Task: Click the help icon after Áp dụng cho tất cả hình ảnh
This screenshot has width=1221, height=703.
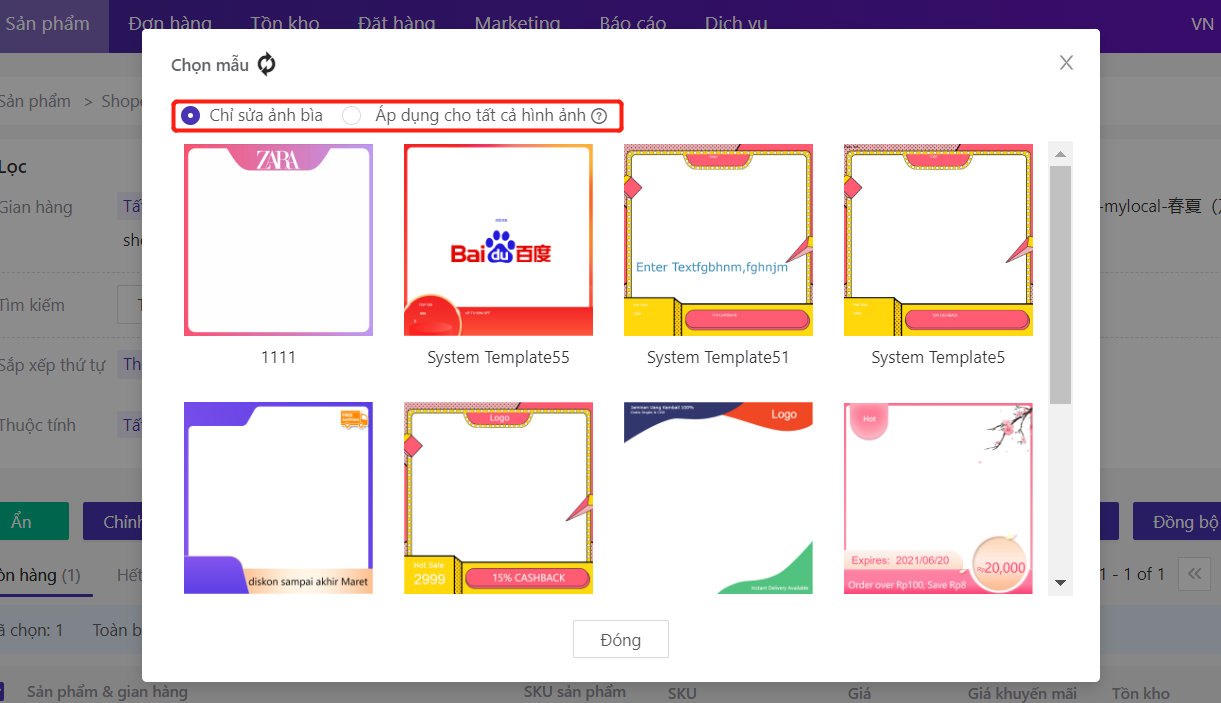Action: (599, 116)
